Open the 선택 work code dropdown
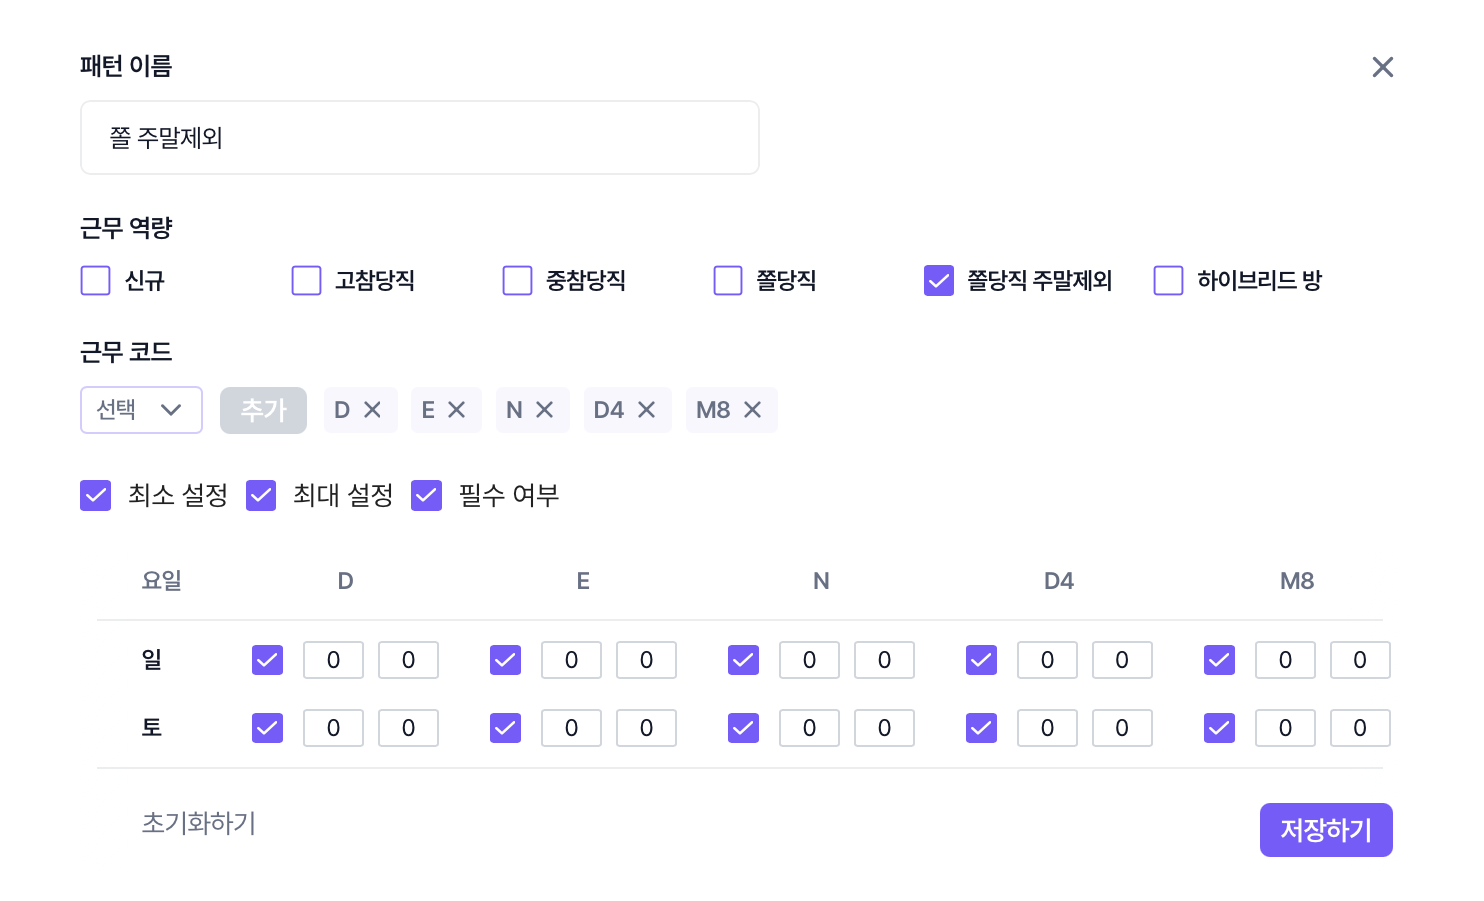 pos(141,410)
